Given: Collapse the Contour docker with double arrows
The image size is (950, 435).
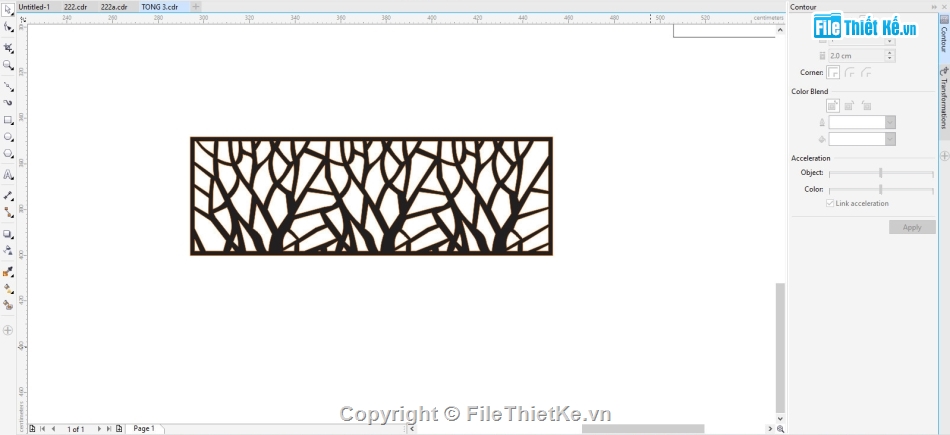Looking at the screenshot, I should click(x=934, y=7).
